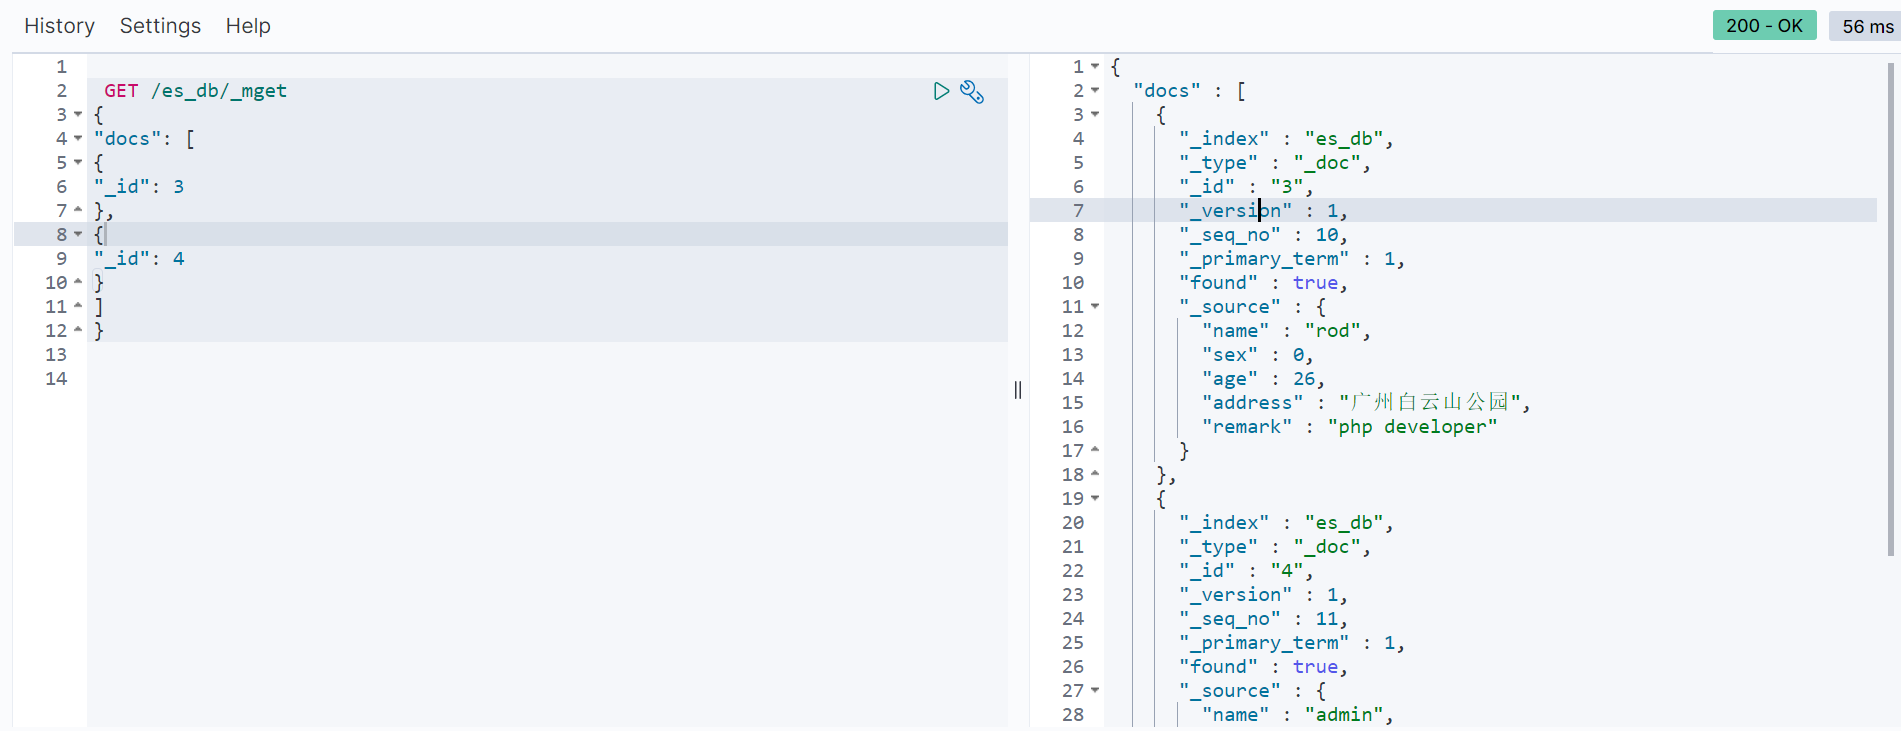Screen dimensions: 1901x731
Task: Click the first "_index" : "es_db" line
Action: pos(1286,139)
